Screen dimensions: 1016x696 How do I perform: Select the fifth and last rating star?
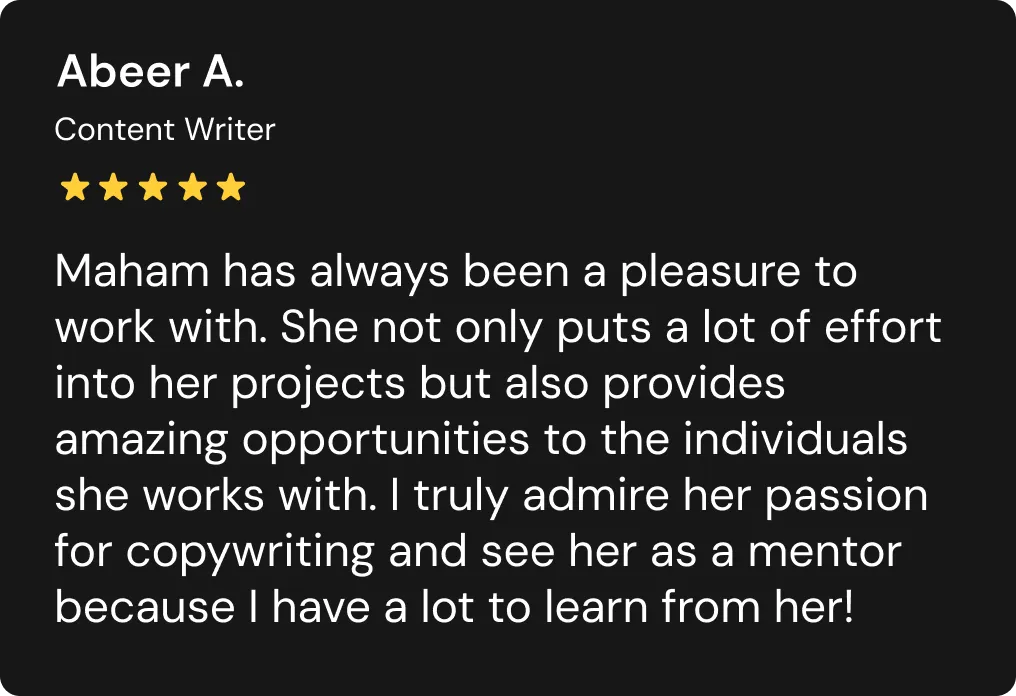[230, 187]
